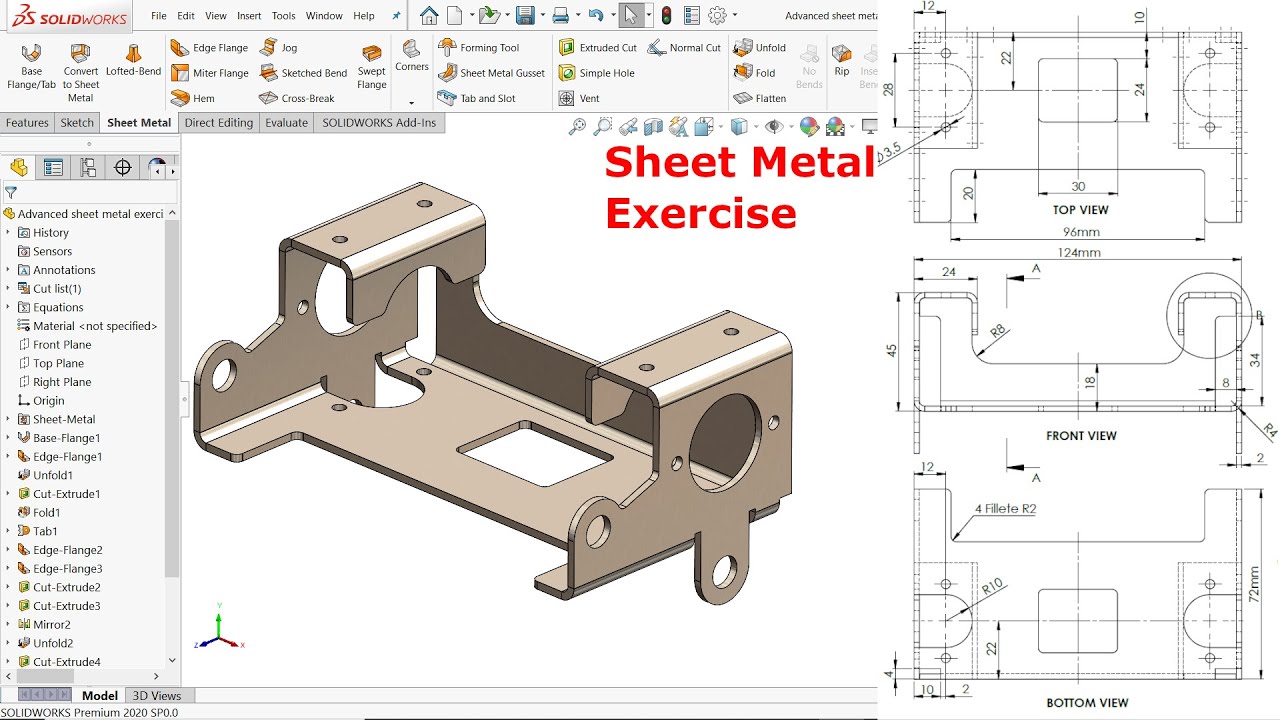Expand the History tree node
Image resolution: width=1280 pixels, height=720 pixels.
(x=8, y=232)
